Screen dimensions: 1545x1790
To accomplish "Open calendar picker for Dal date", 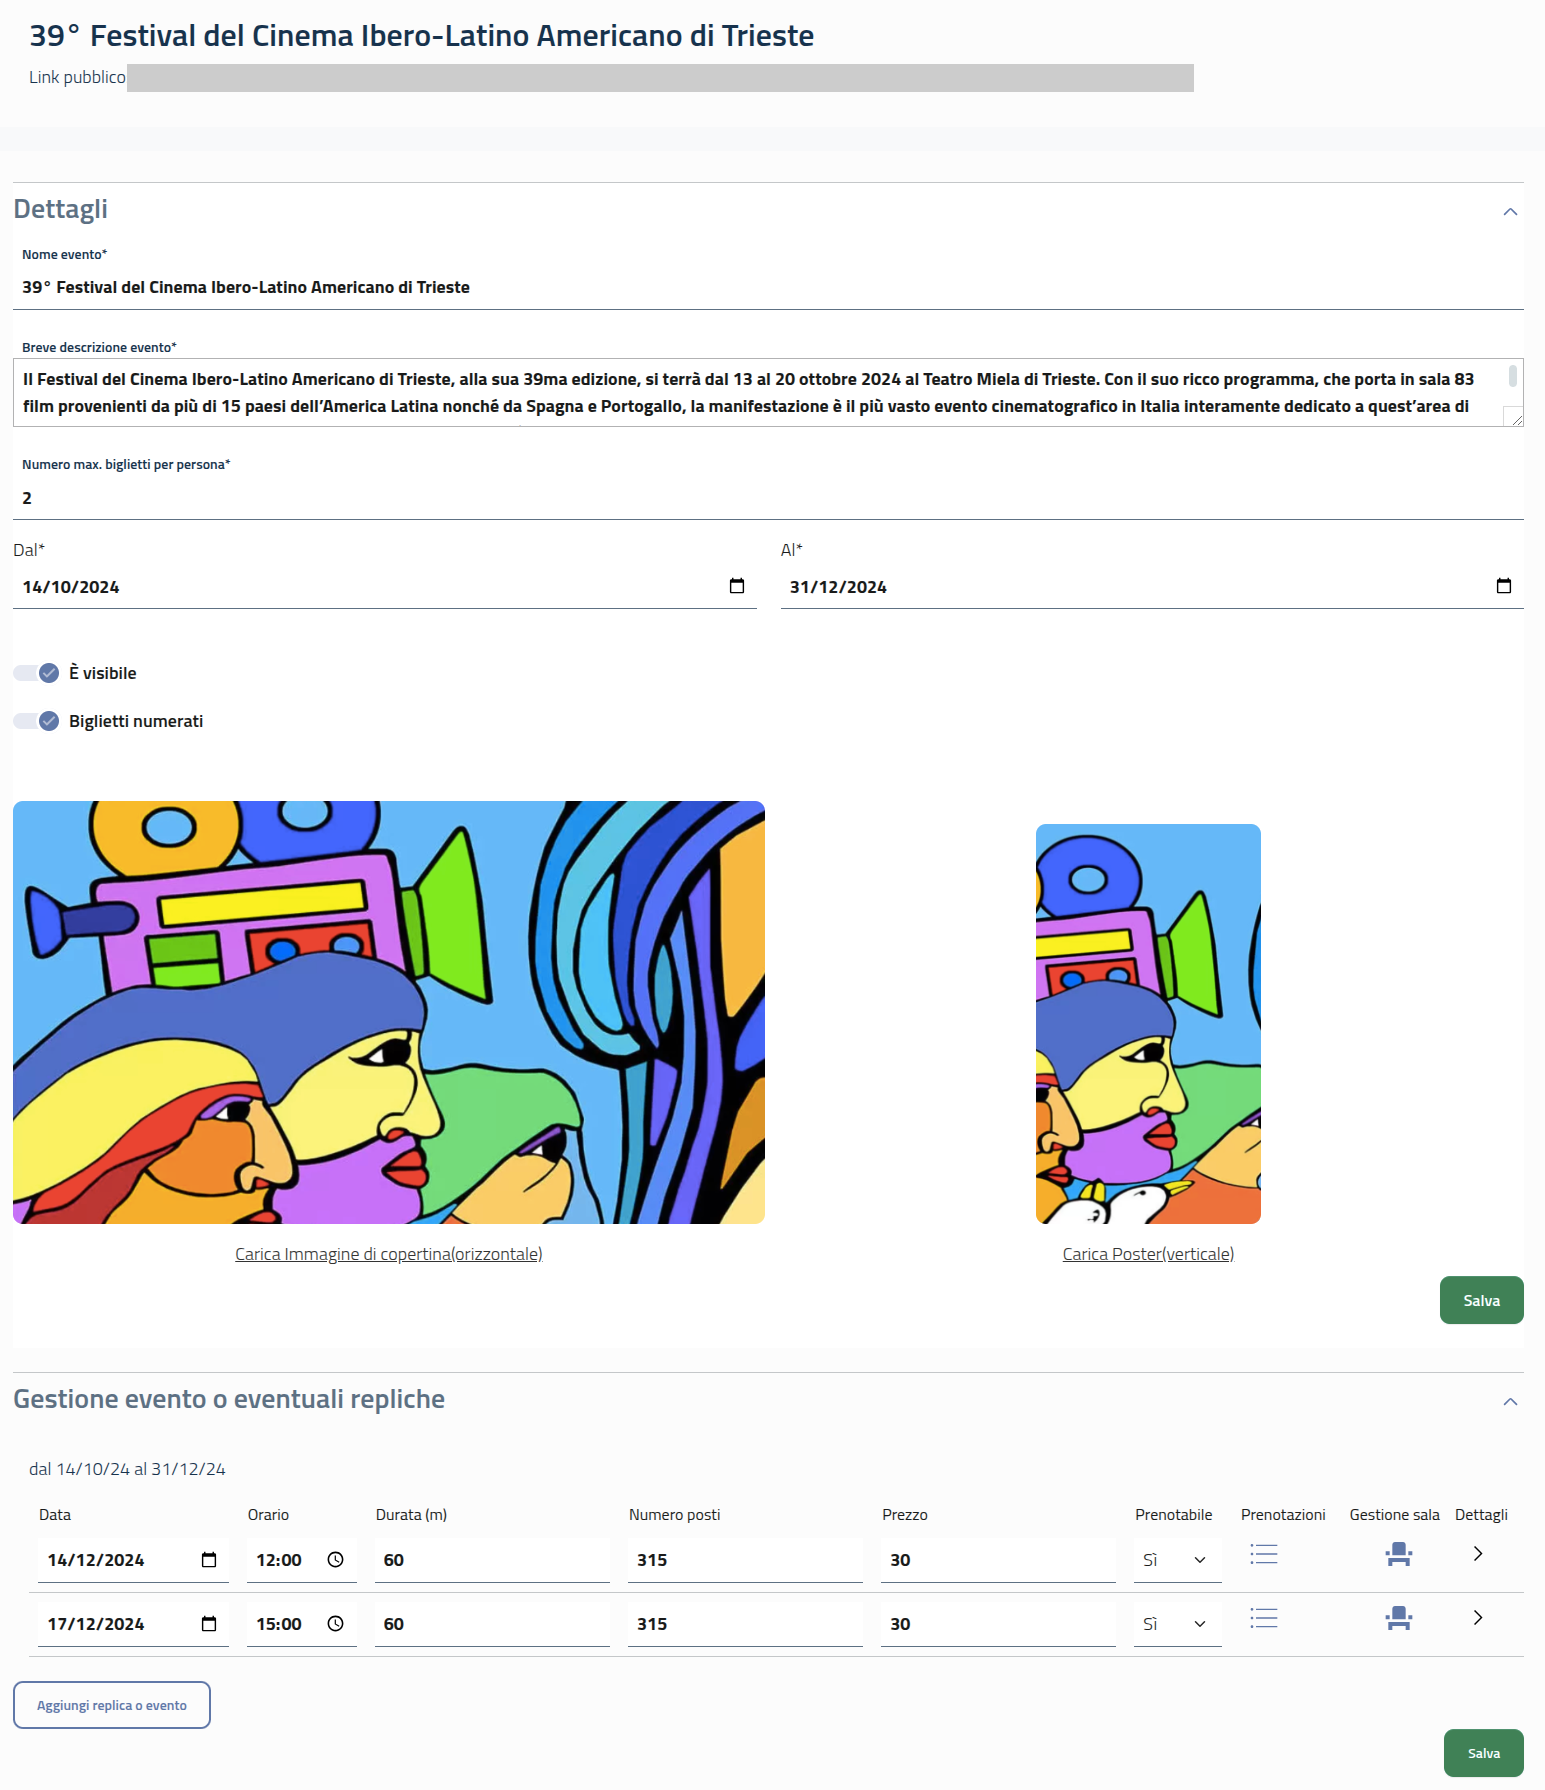I will pos(737,586).
